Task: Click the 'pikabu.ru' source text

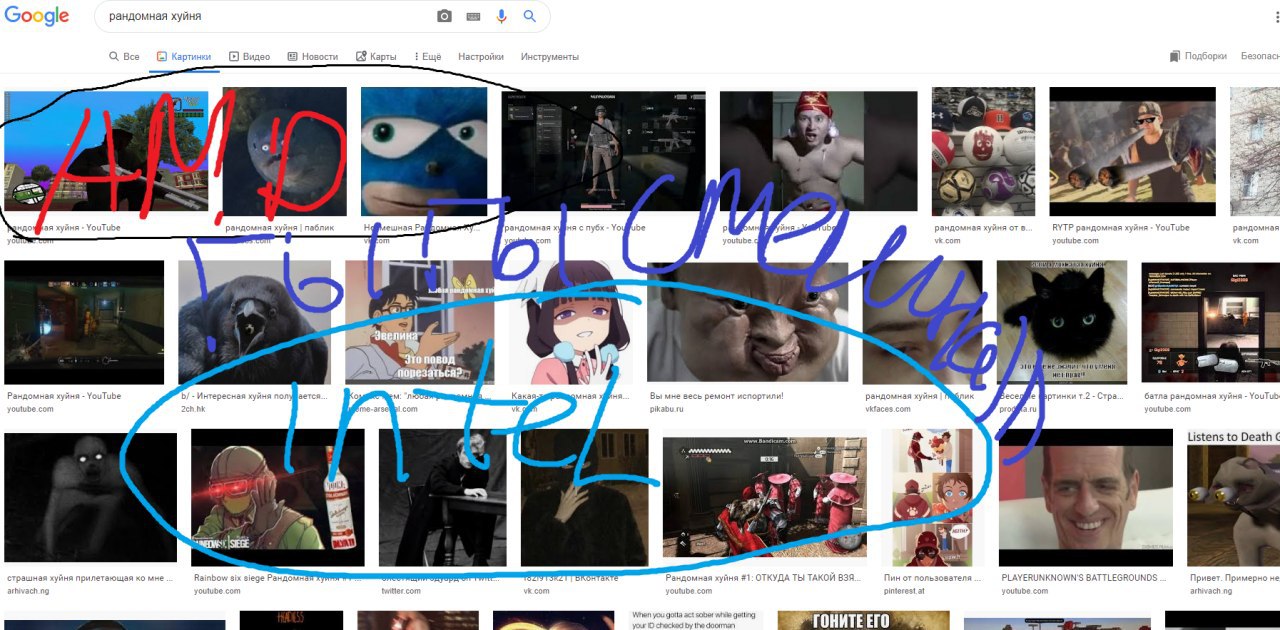Action: [667, 409]
